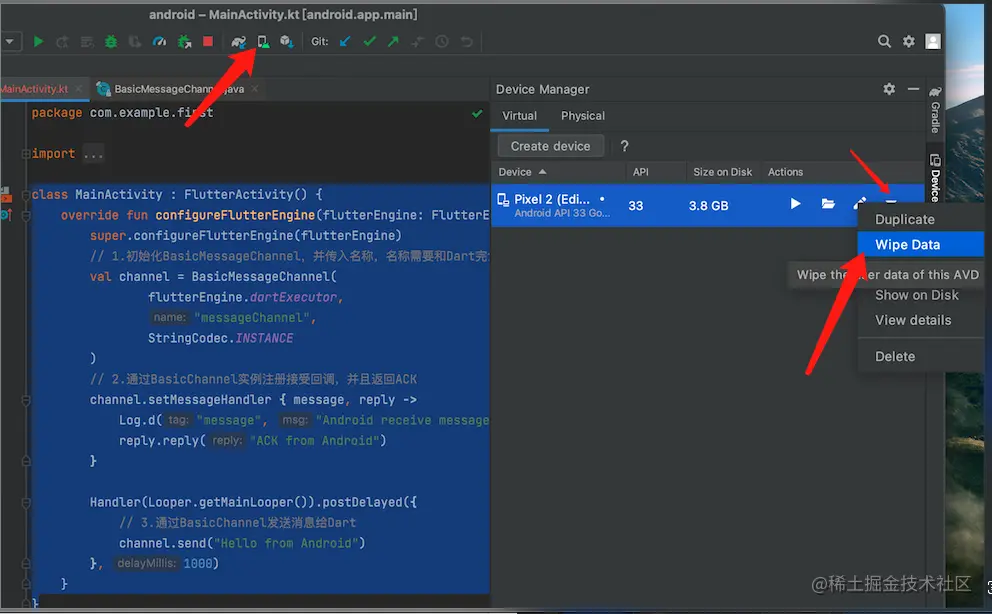Image resolution: width=992 pixels, height=614 pixels.
Task: Close the MainActivity.kt tab
Action: coord(78,89)
